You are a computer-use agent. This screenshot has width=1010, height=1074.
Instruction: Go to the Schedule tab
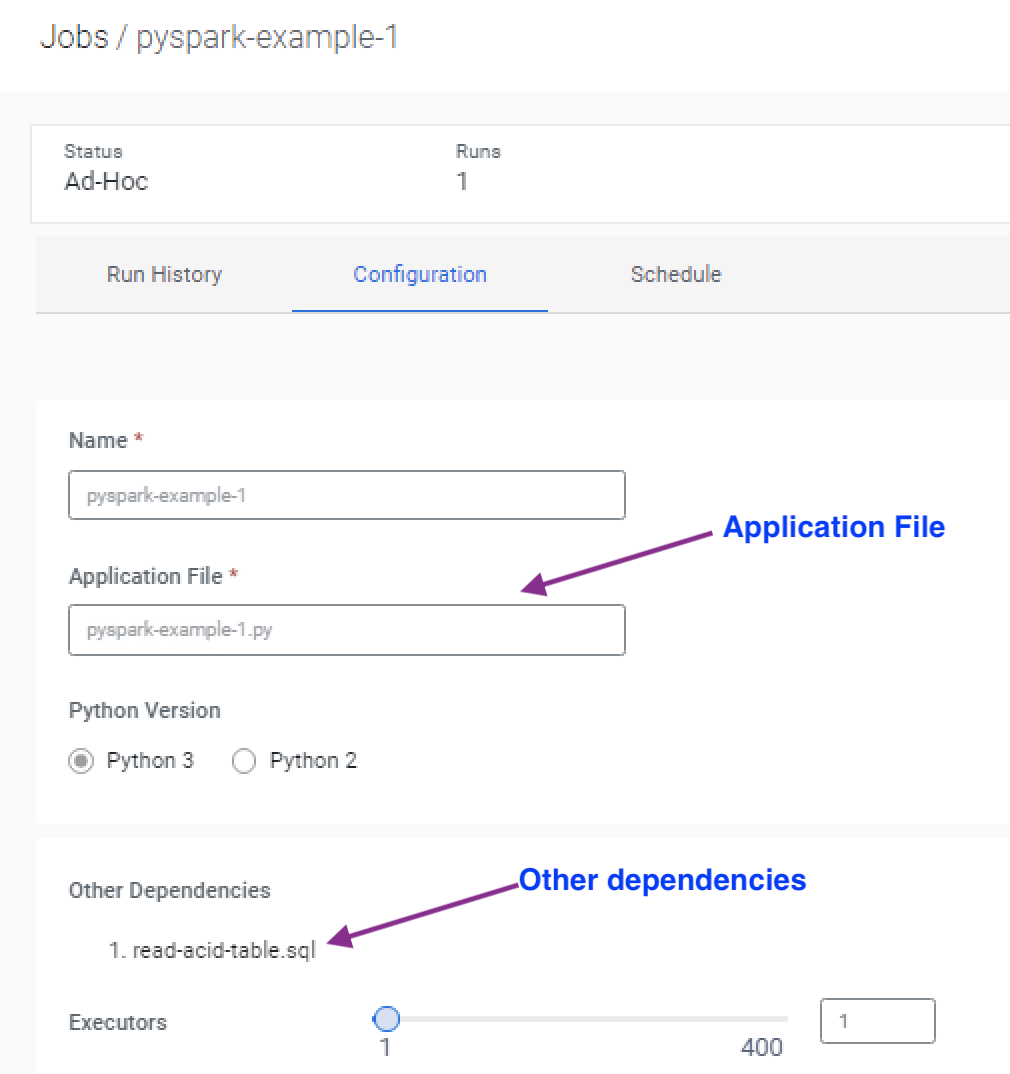coord(676,274)
